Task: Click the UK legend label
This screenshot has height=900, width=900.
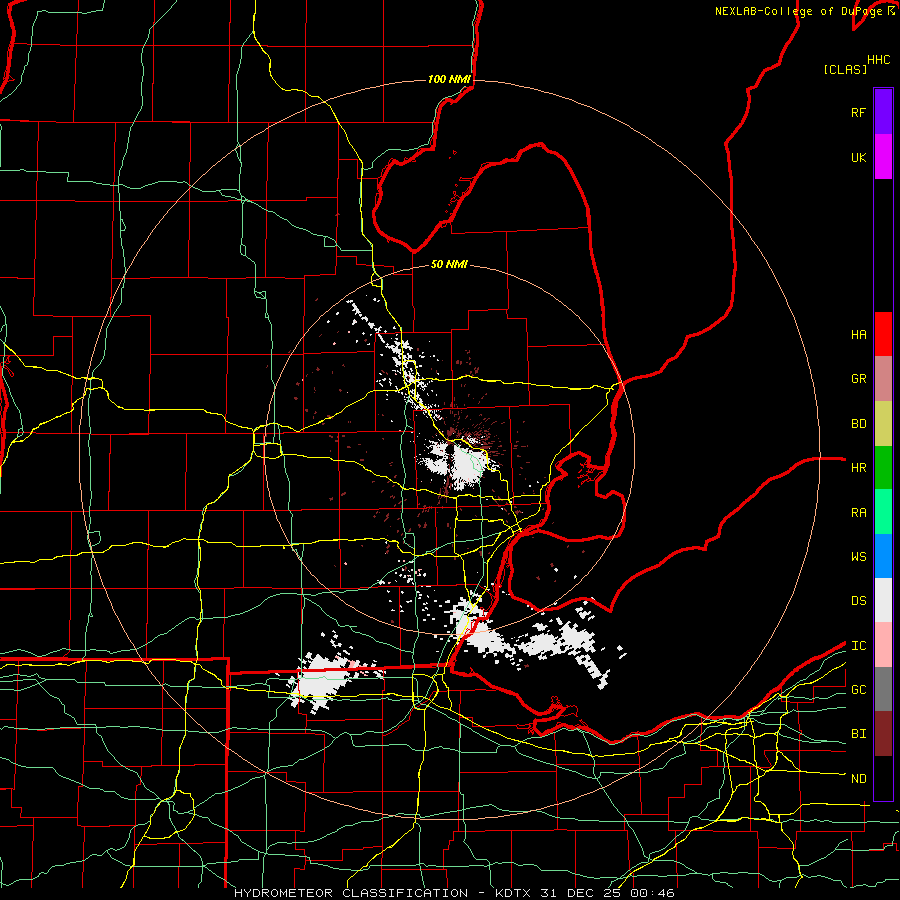Action: (x=858, y=157)
